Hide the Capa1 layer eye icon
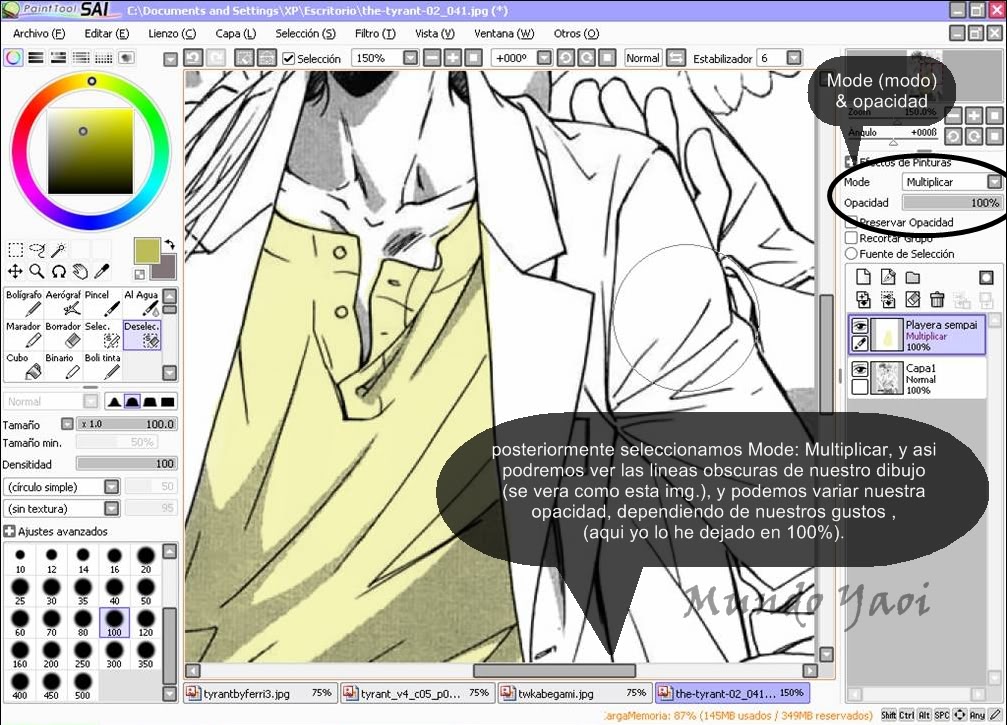1007x725 pixels. pos(859,369)
